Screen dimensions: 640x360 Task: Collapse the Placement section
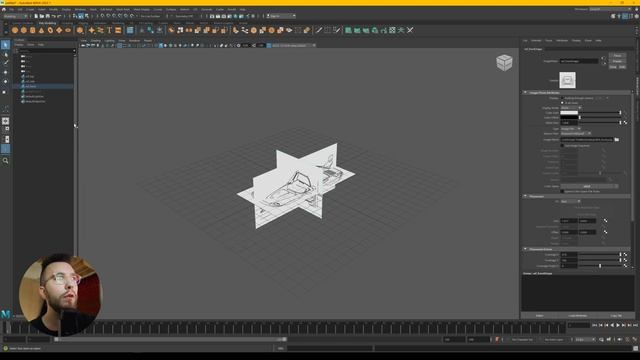click(526, 196)
